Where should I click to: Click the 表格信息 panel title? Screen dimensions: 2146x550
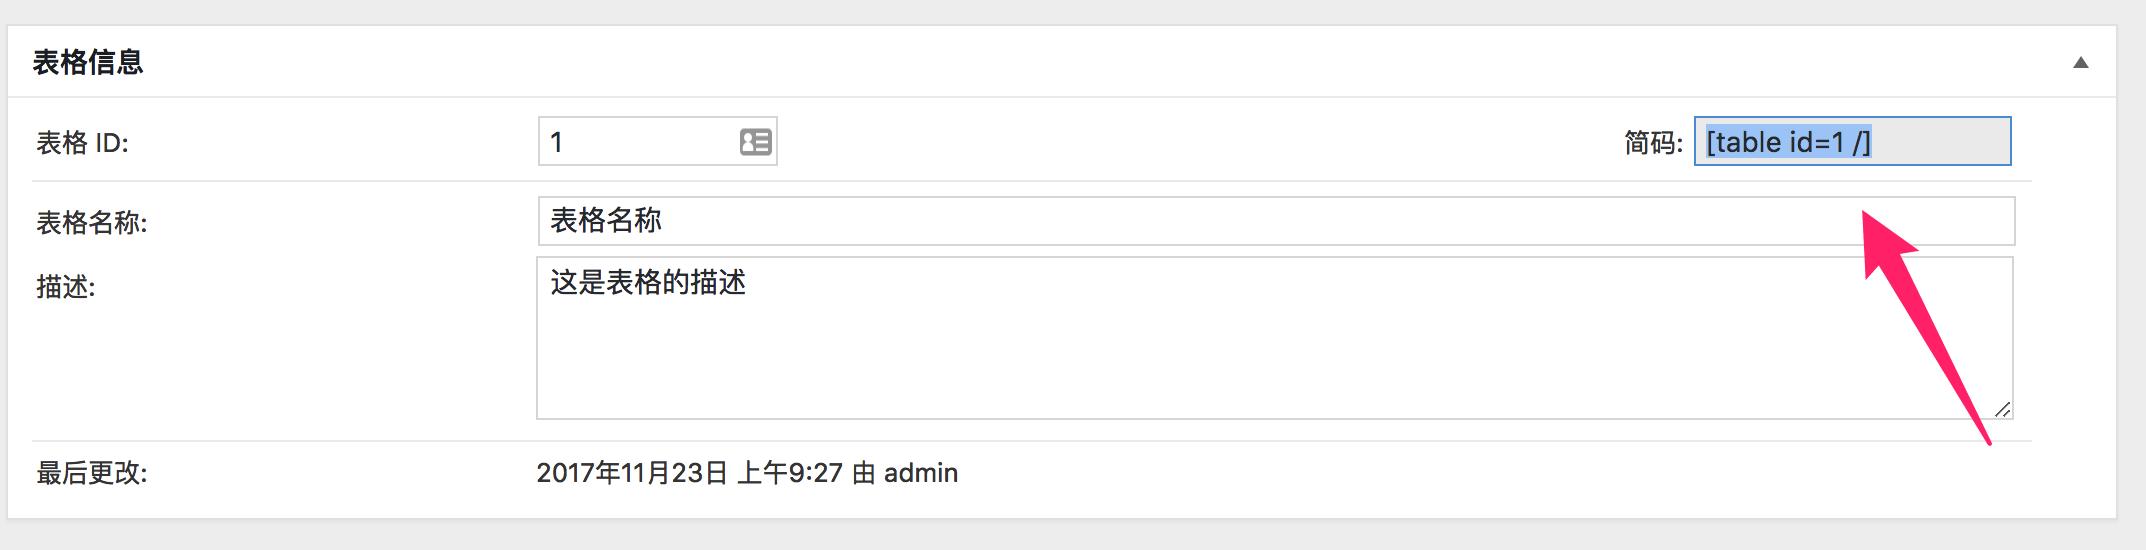(88, 63)
